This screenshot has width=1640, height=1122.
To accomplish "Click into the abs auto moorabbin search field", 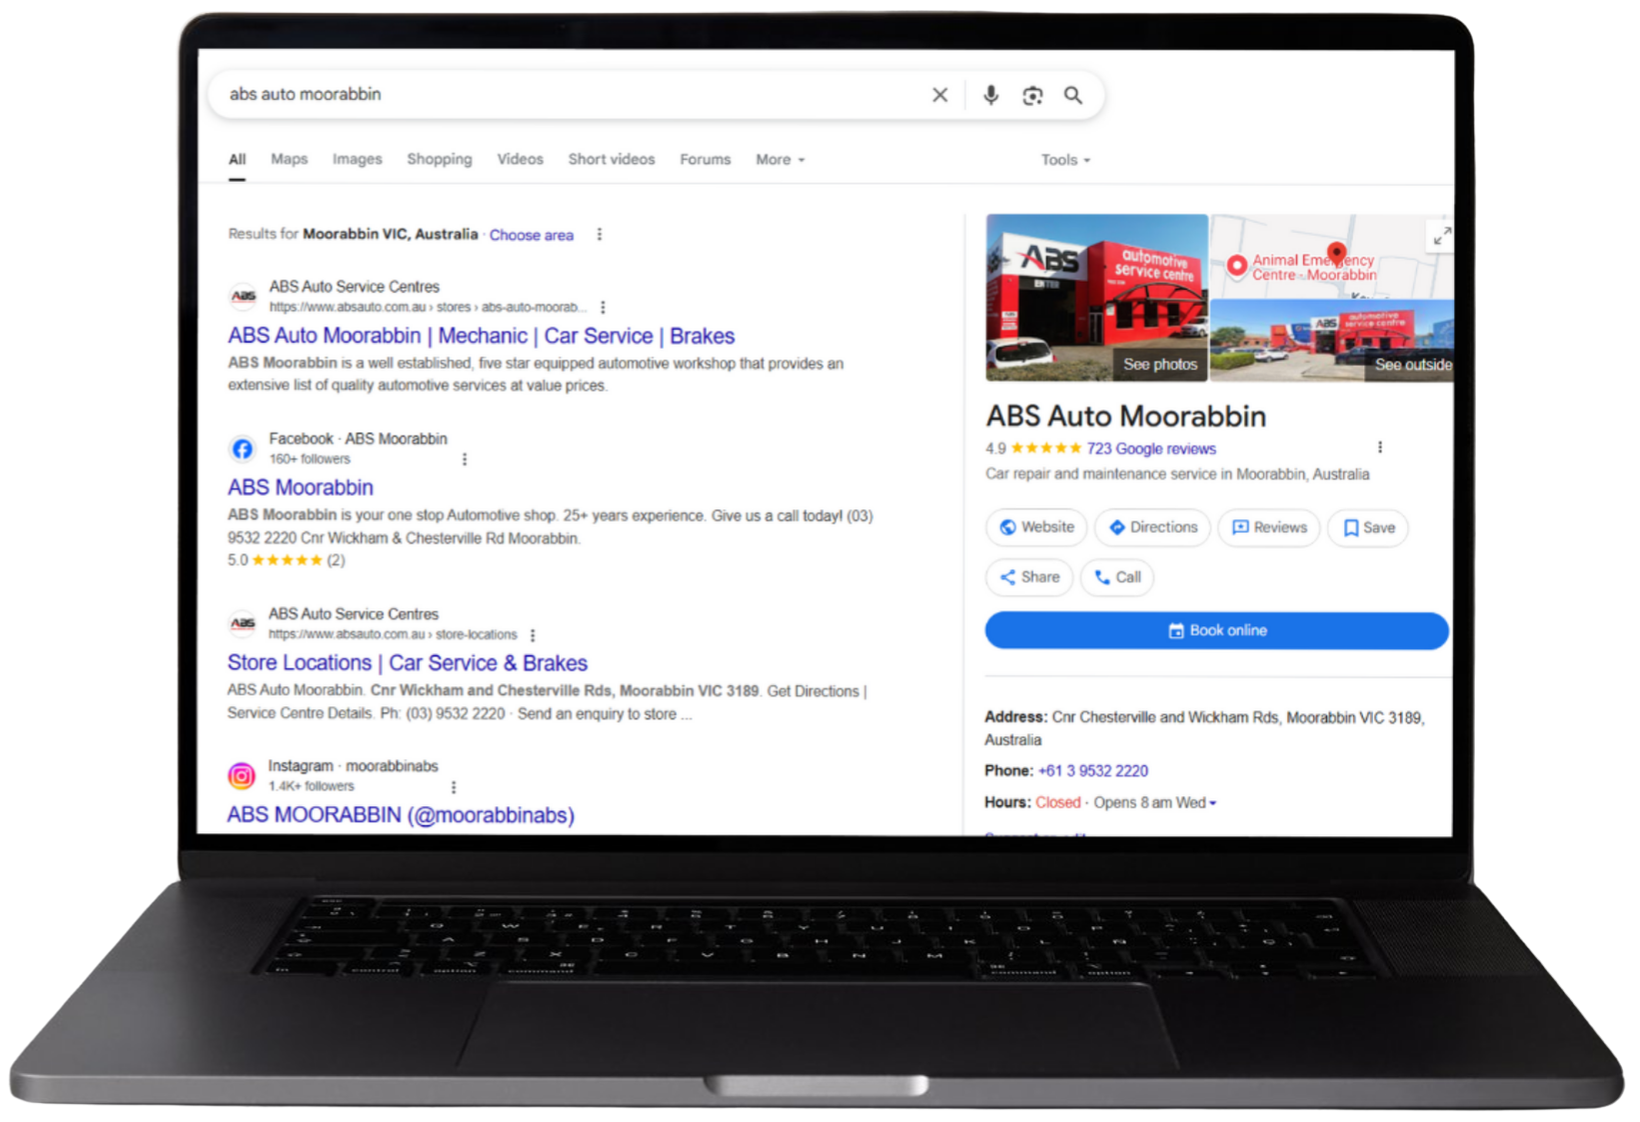I will pos(570,94).
